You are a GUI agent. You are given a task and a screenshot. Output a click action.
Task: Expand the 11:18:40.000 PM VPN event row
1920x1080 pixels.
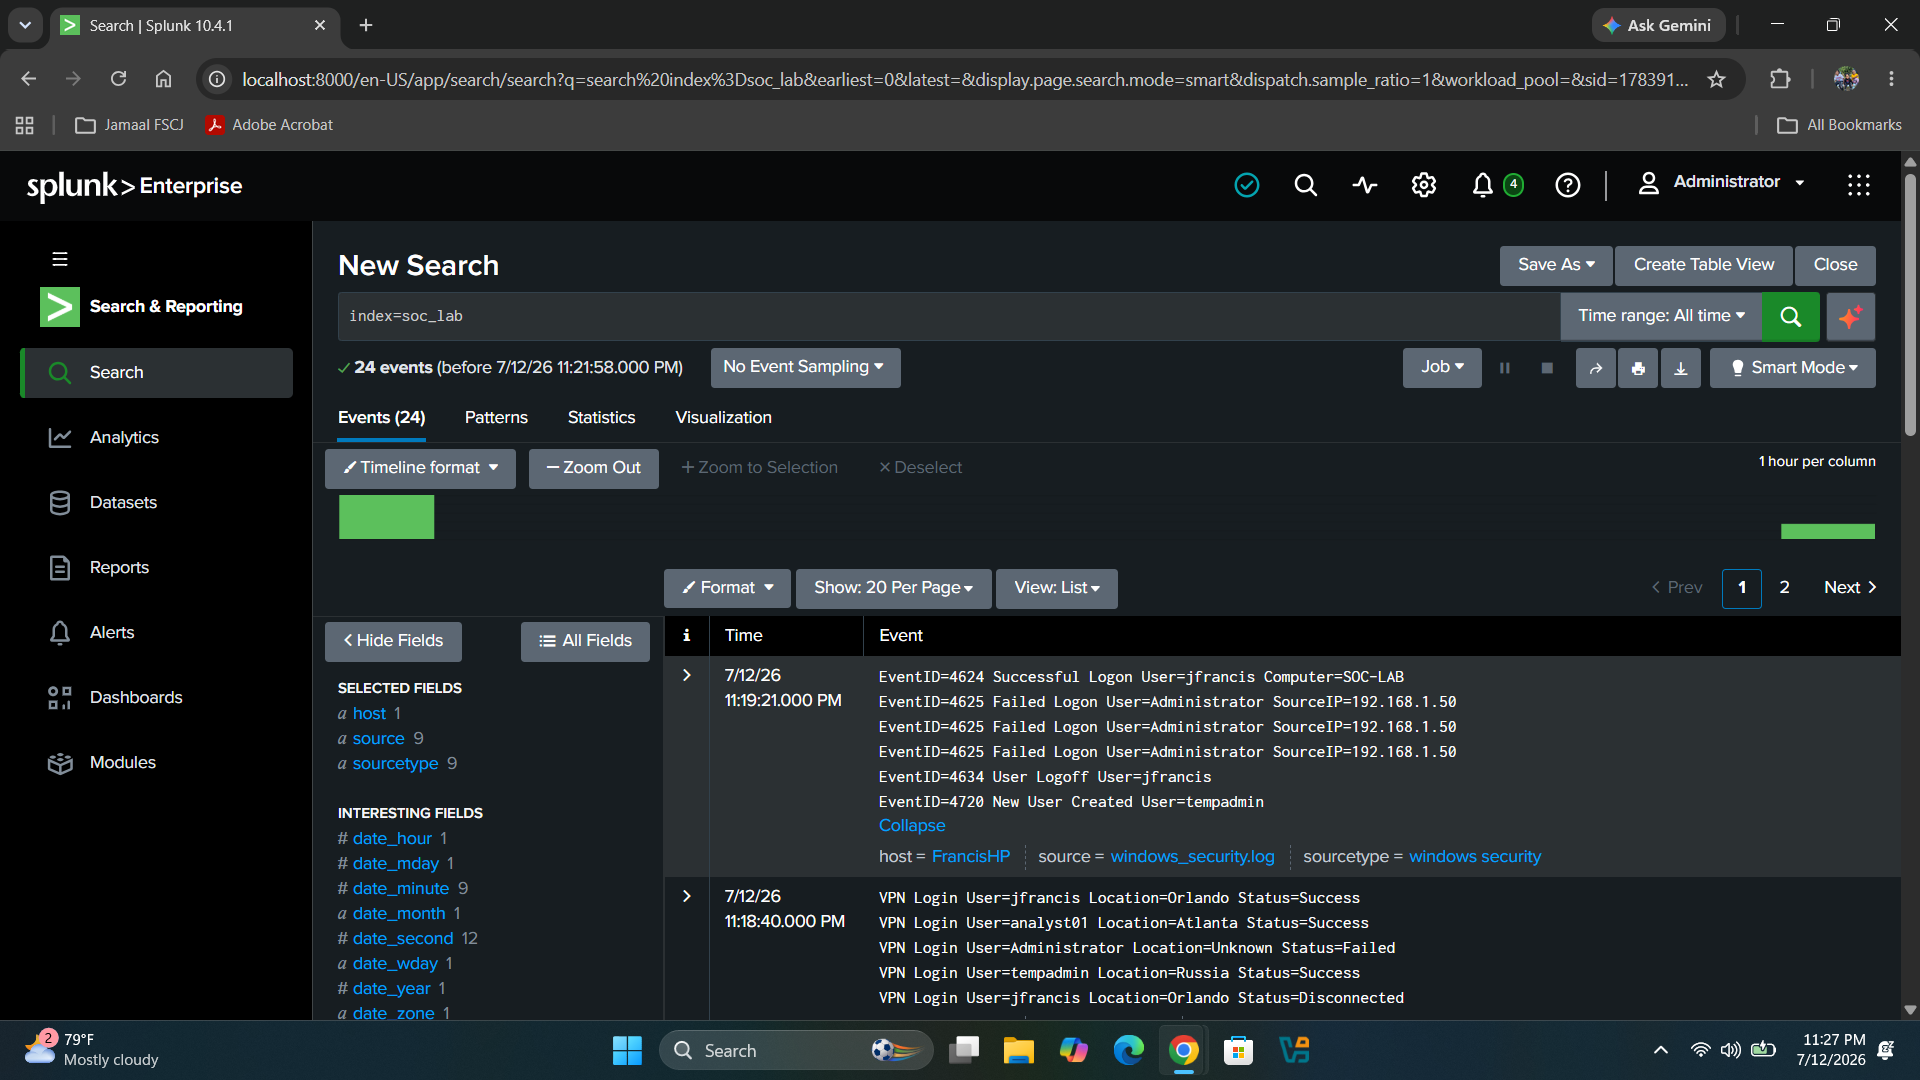click(x=687, y=896)
